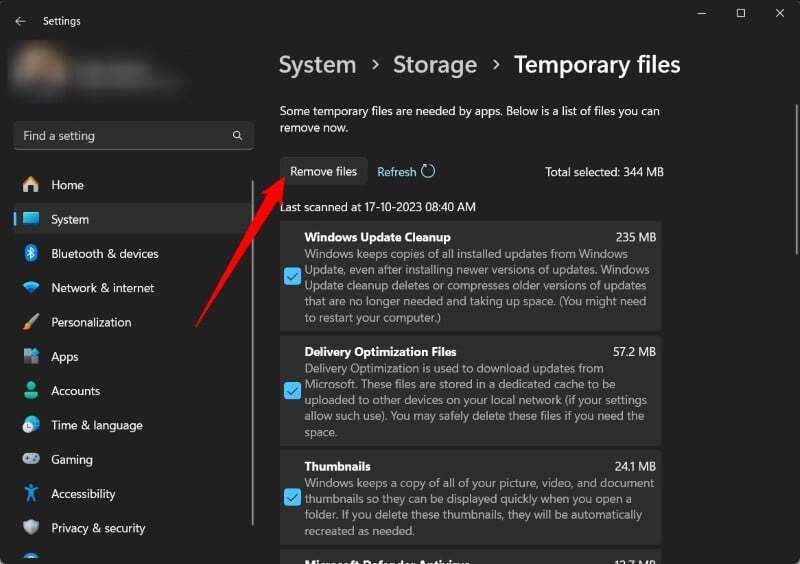This screenshot has height=564, width=800.
Task: Open Personalization settings
Action: point(133,322)
